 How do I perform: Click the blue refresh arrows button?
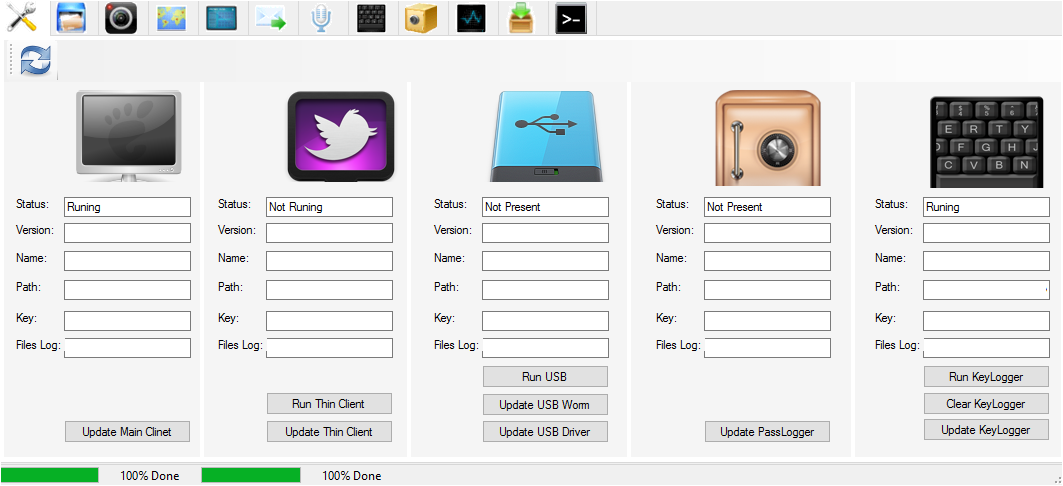point(35,61)
